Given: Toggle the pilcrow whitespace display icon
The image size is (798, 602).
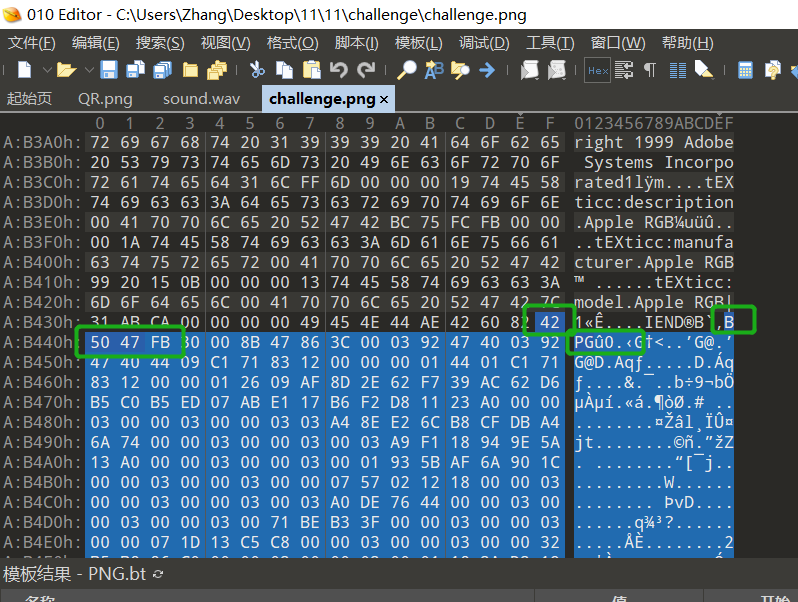Looking at the screenshot, I should click(650, 70).
